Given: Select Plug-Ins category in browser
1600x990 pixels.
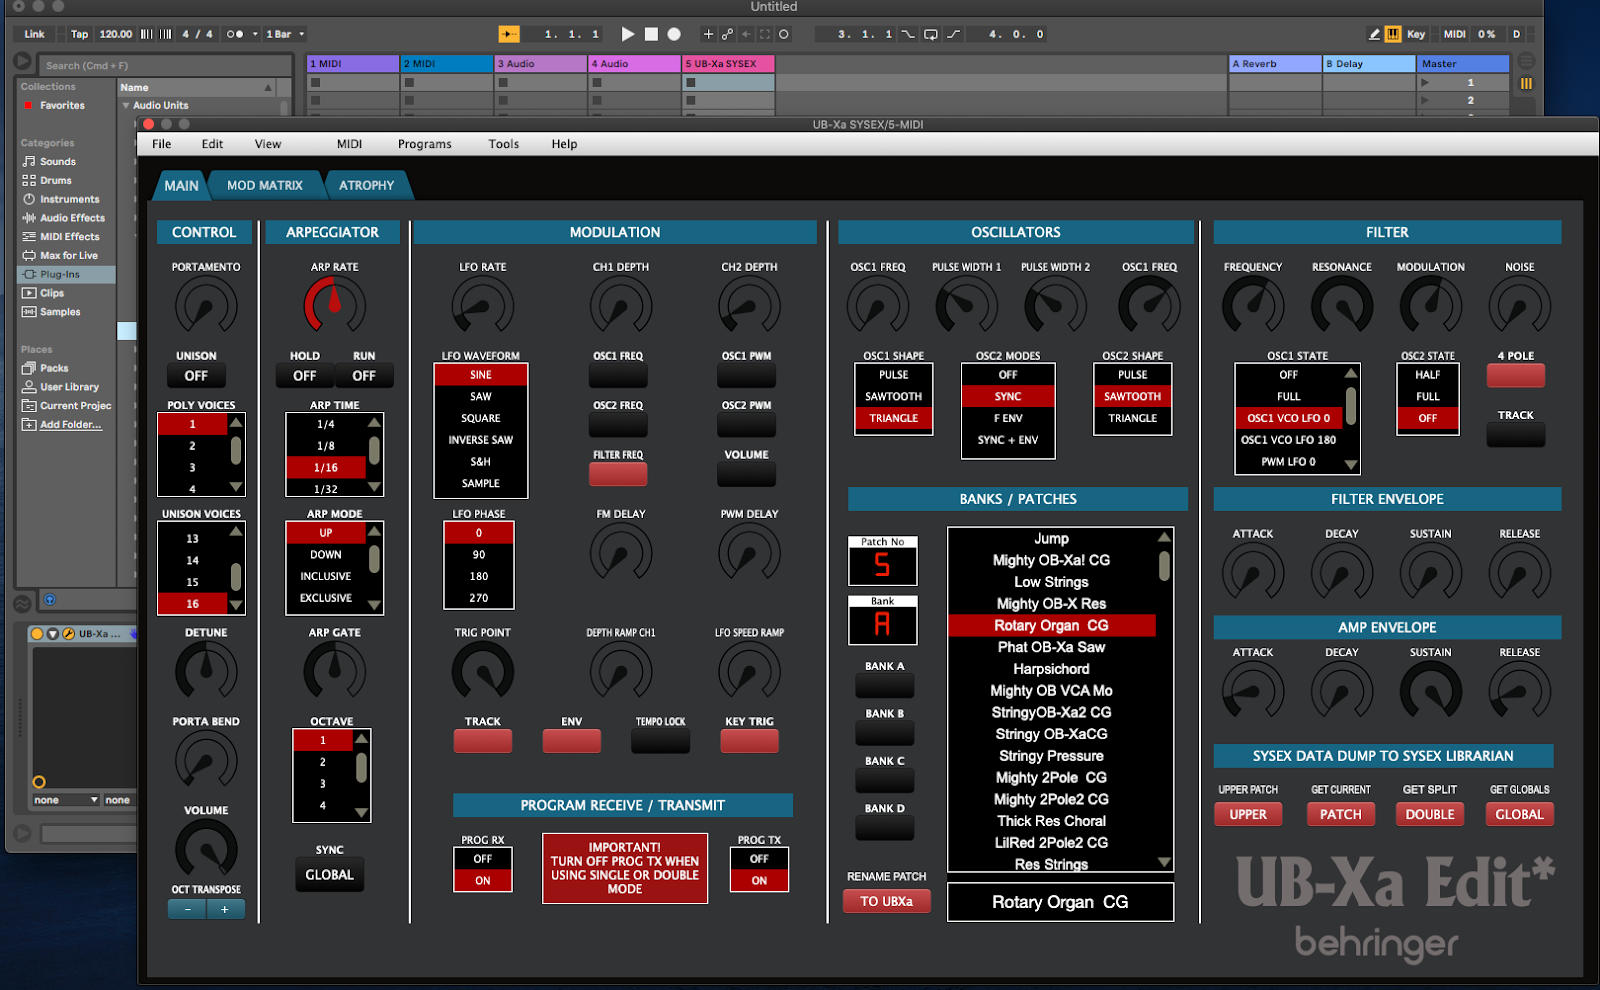Looking at the screenshot, I should (x=66, y=274).
